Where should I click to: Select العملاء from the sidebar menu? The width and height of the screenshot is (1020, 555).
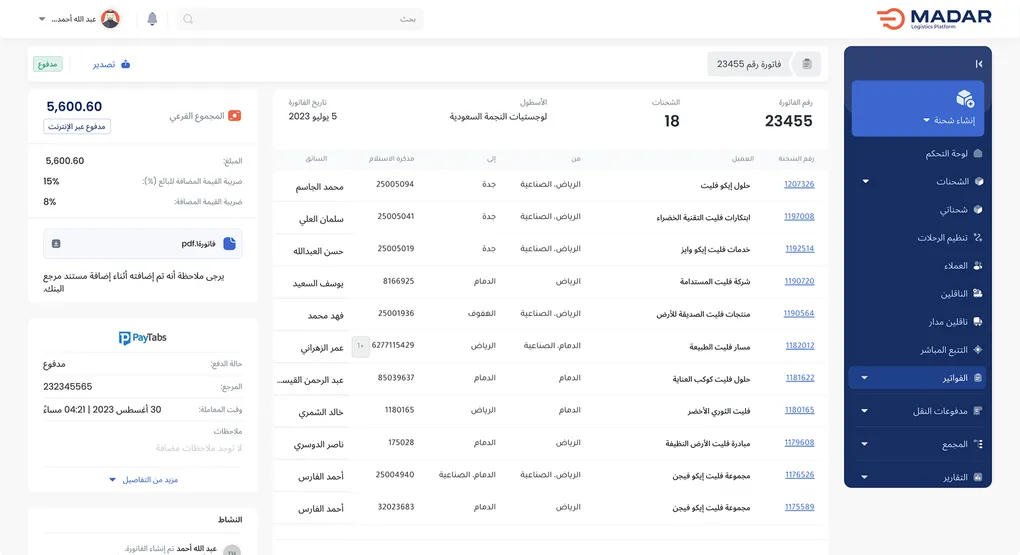click(955, 266)
